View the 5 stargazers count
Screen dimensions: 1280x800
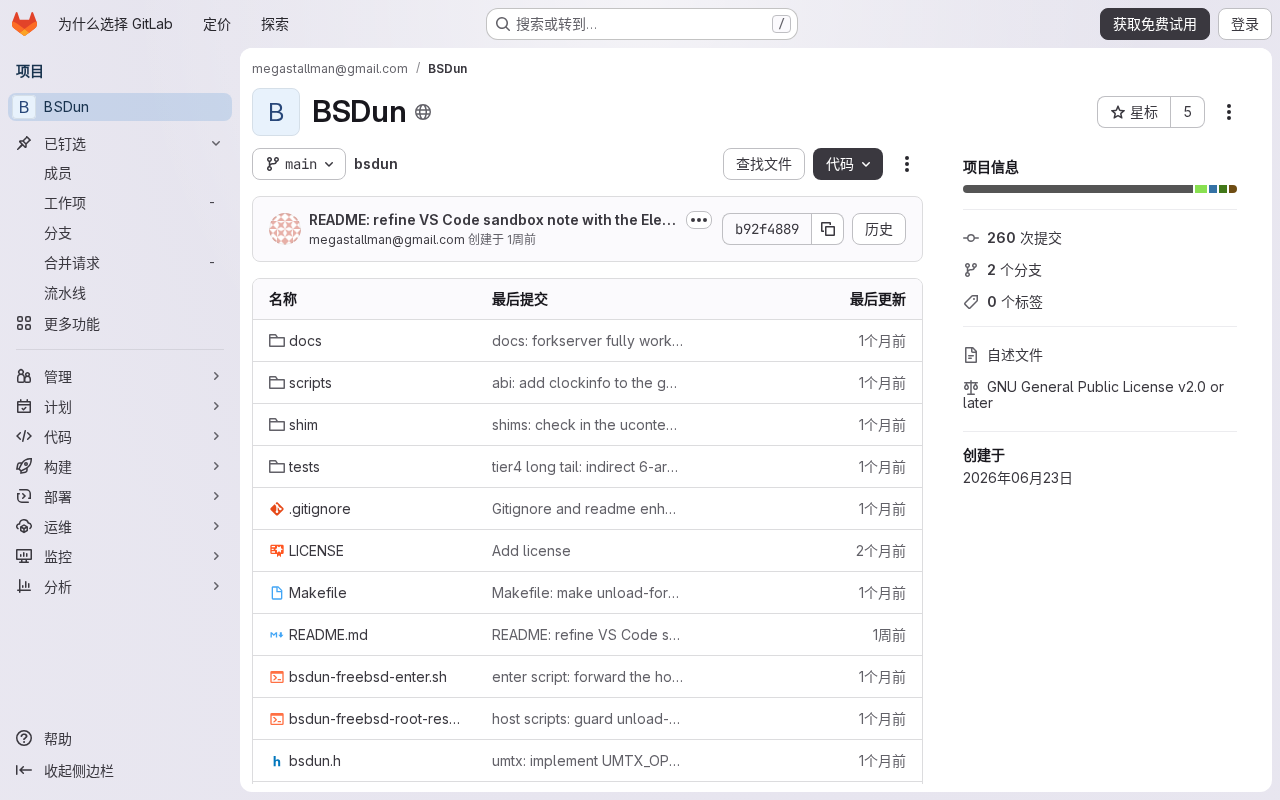pos(1188,112)
